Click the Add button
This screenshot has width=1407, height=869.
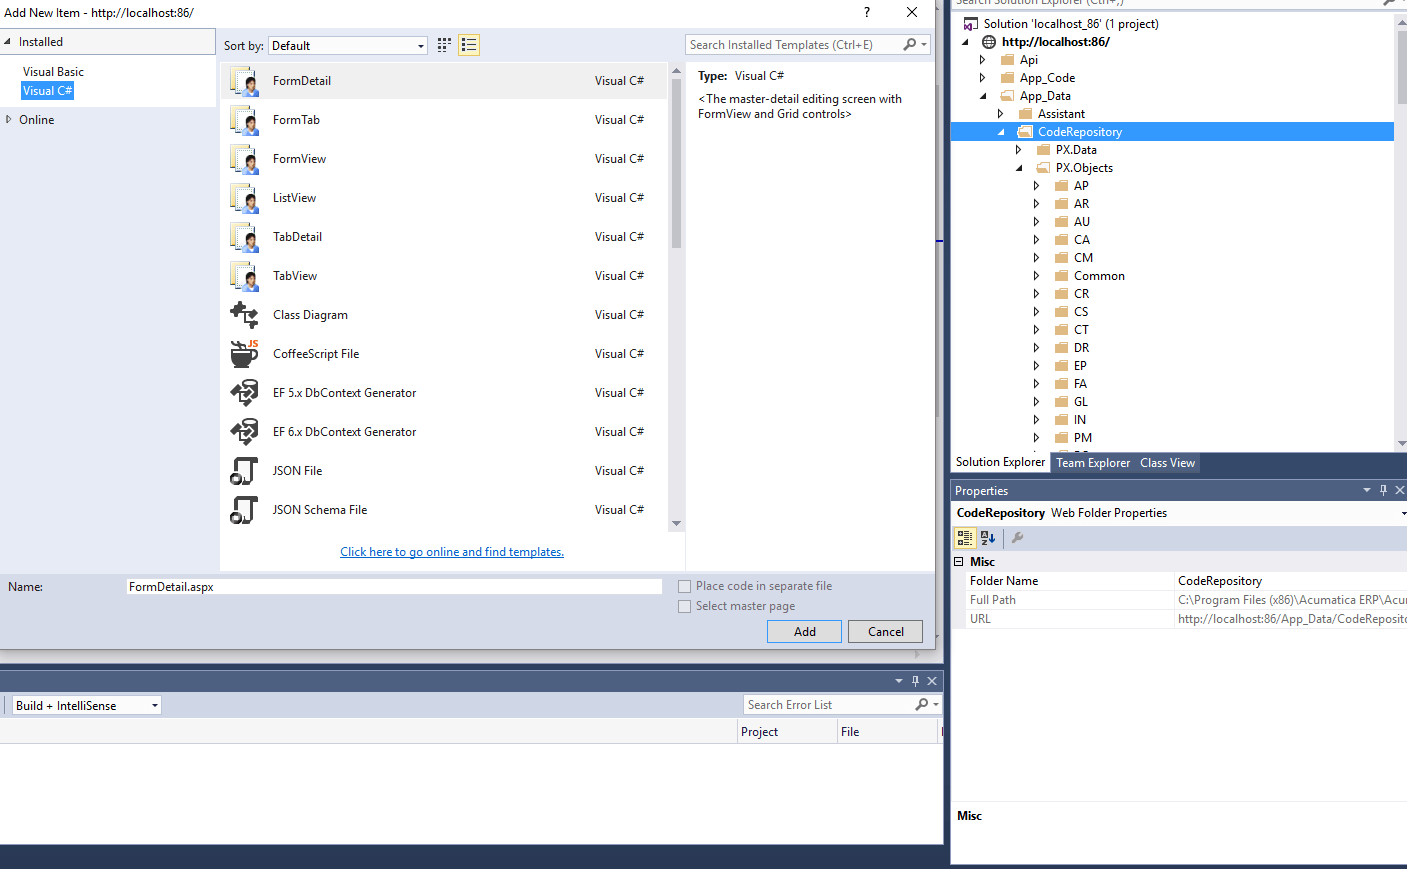[x=804, y=631]
